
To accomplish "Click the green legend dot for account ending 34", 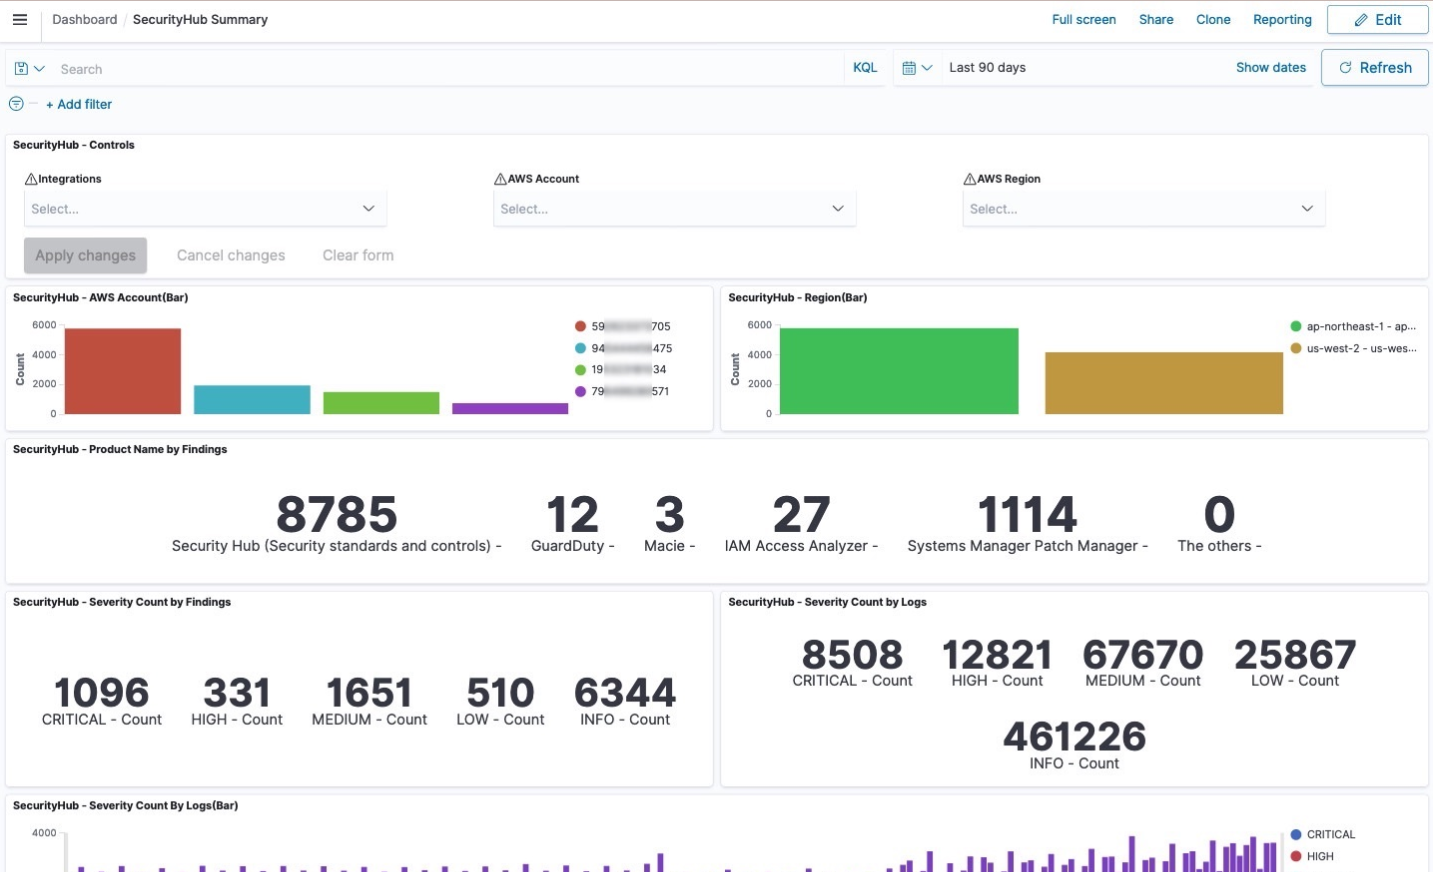I will pos(580,370).
